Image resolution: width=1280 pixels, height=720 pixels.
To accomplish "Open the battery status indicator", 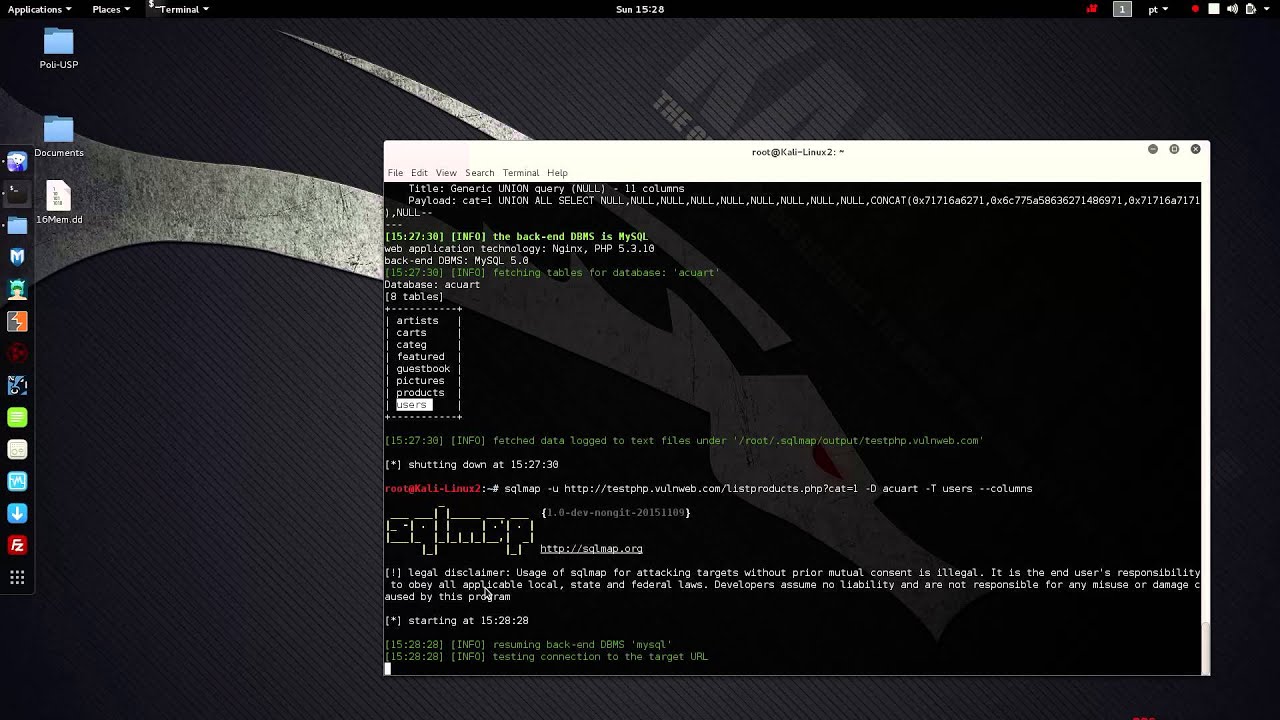I will (x=1250, y=9).
